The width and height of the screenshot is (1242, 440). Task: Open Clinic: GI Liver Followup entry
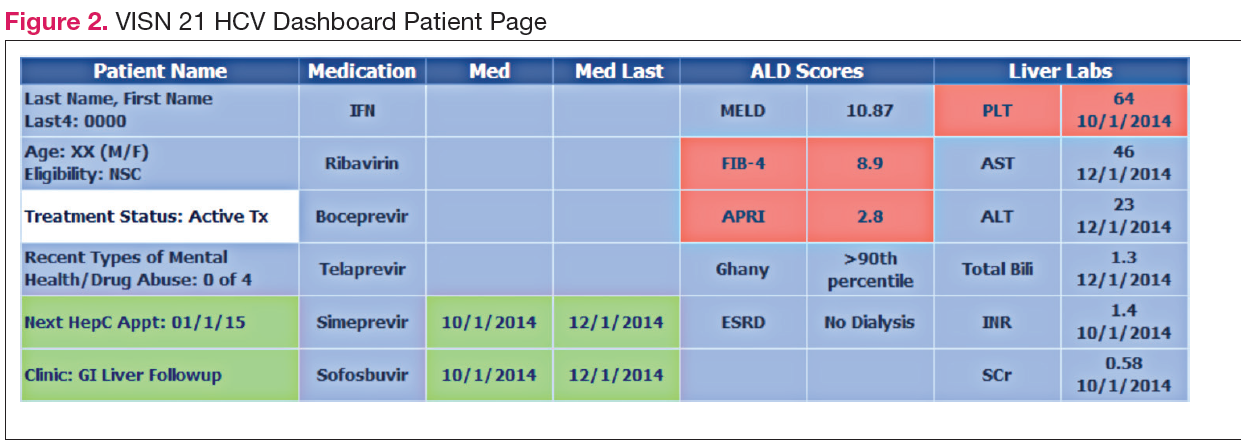[160, 375]
